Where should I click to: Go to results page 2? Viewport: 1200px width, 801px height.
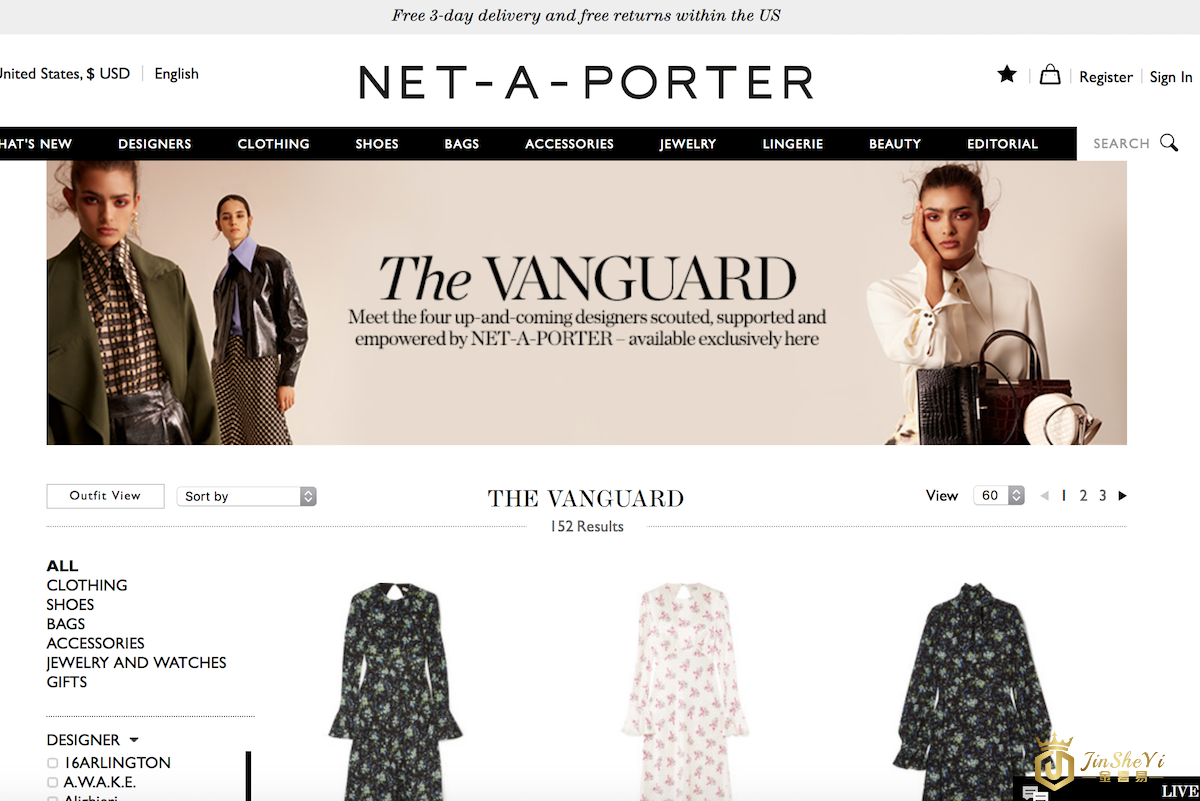pos(1083,496)
